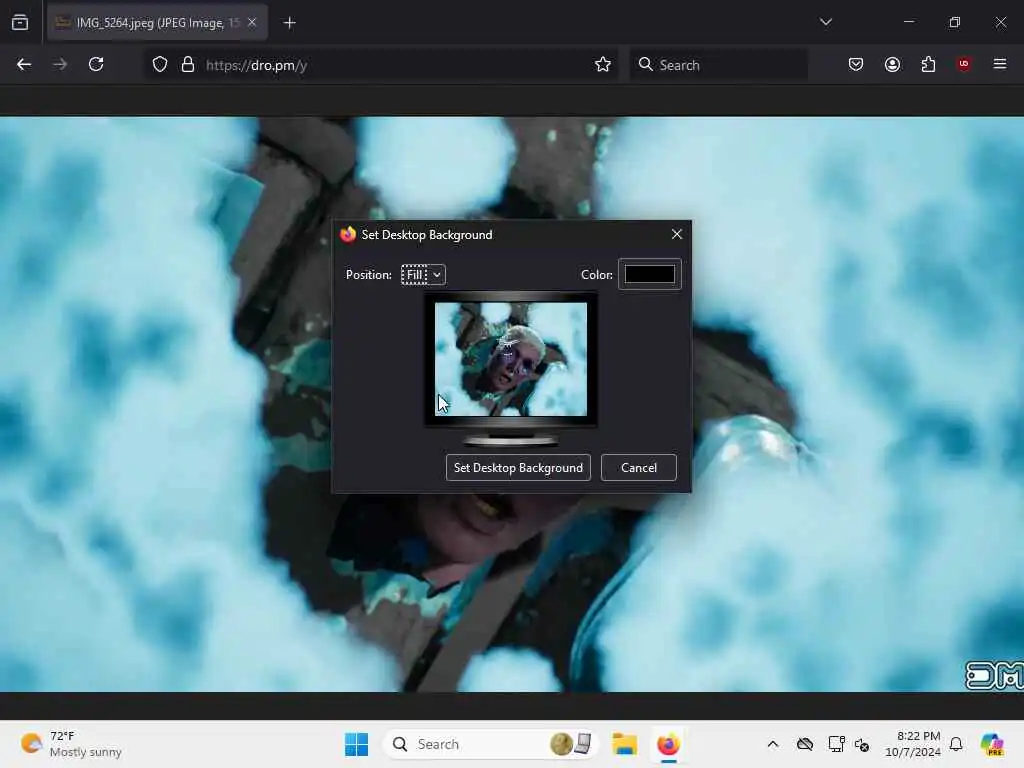Open the notifications bell icon

pyautogui.click(x=956, y=744)
